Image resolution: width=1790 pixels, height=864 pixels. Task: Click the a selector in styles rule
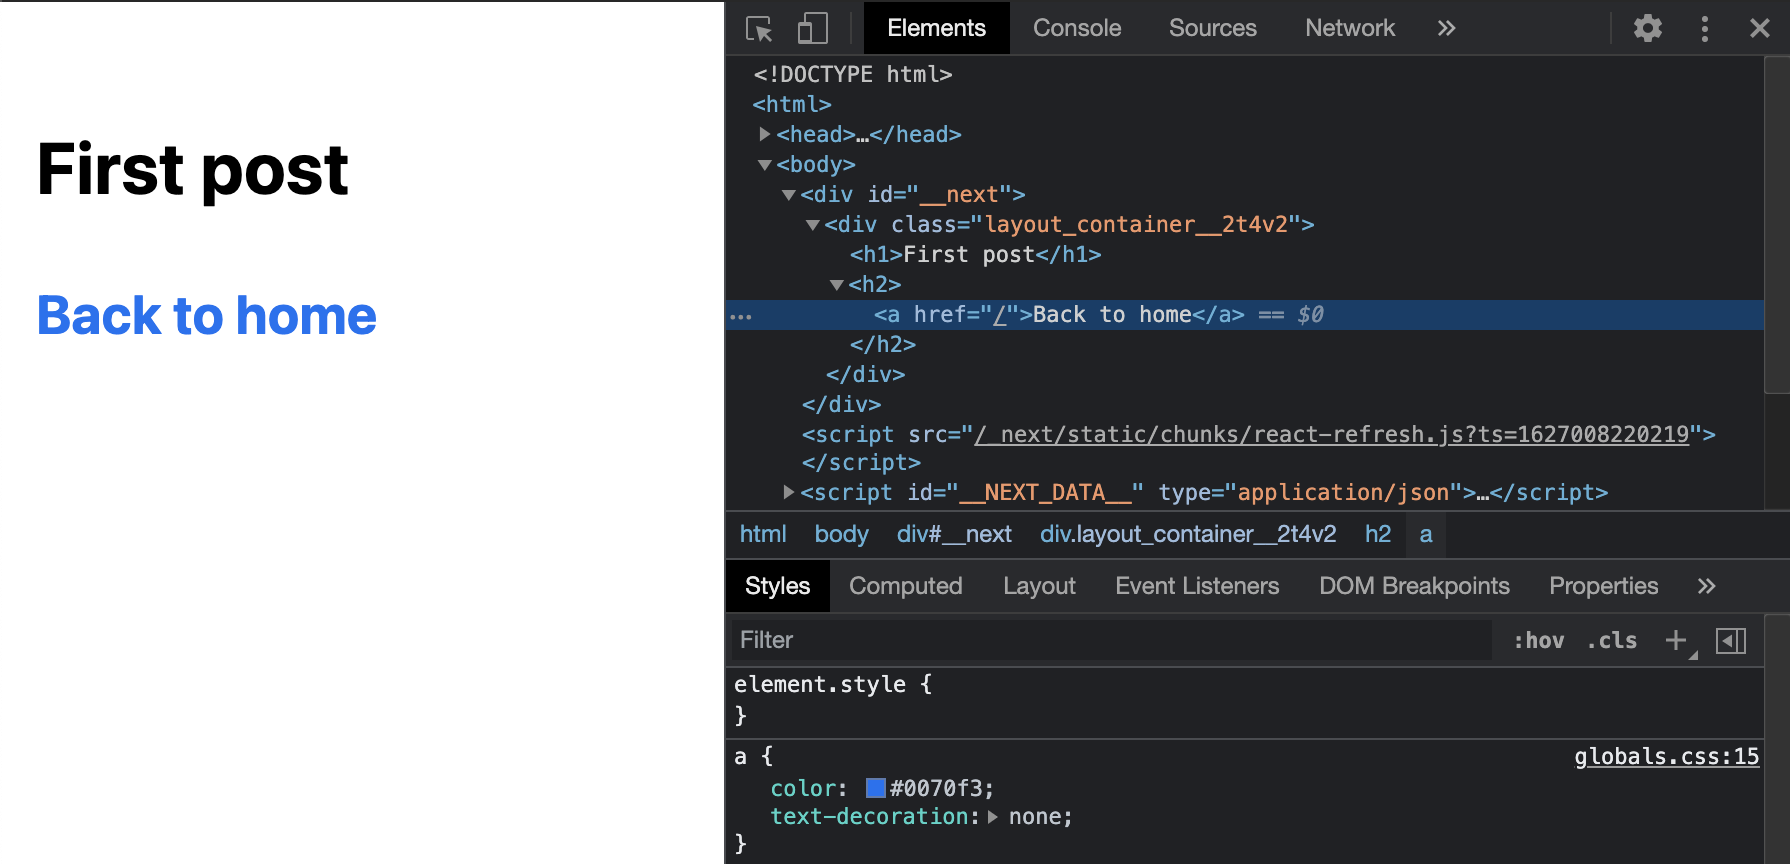click(740, 756)
